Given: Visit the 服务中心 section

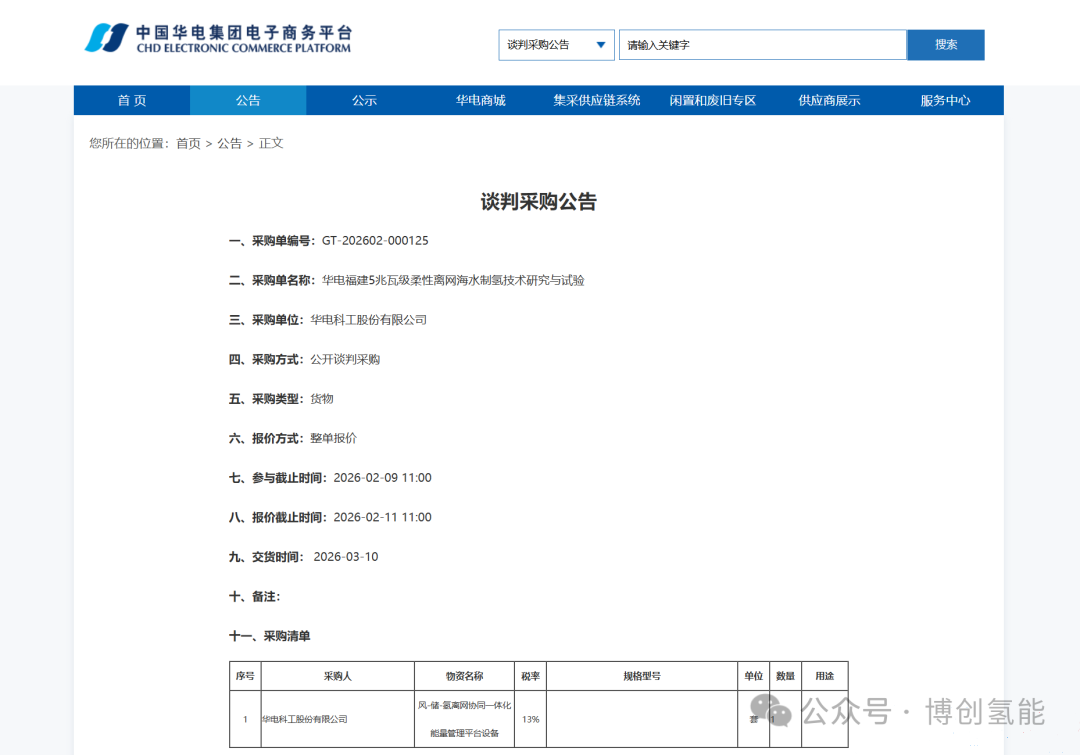Looking at the screenshot, I should [944, 100].
